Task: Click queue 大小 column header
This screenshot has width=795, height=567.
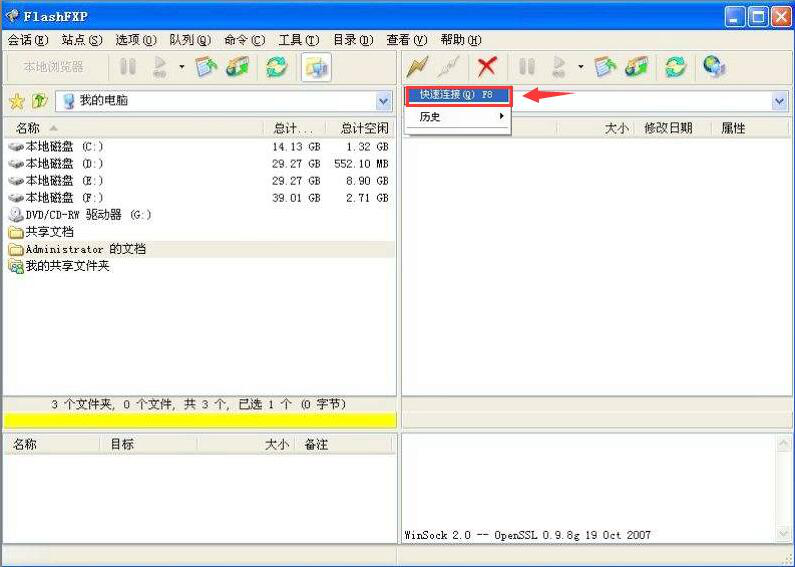Action: 246,445
